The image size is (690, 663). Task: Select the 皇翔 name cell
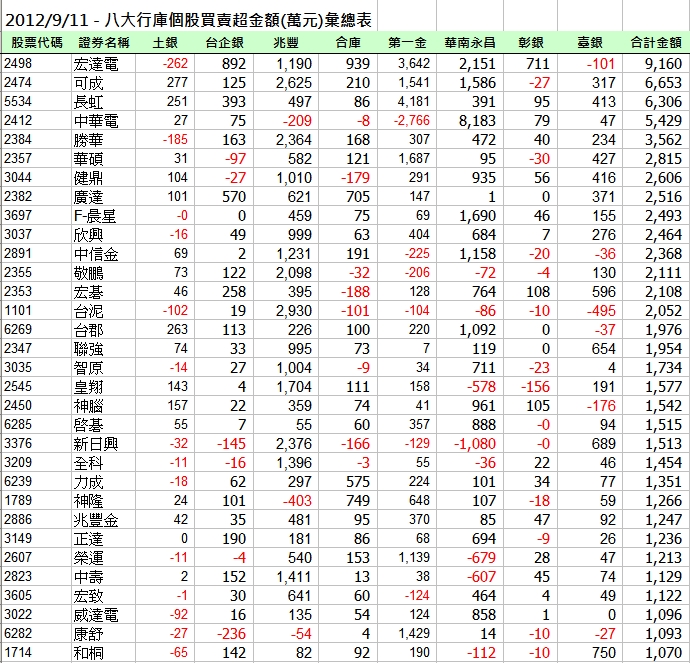coord(88,387)
